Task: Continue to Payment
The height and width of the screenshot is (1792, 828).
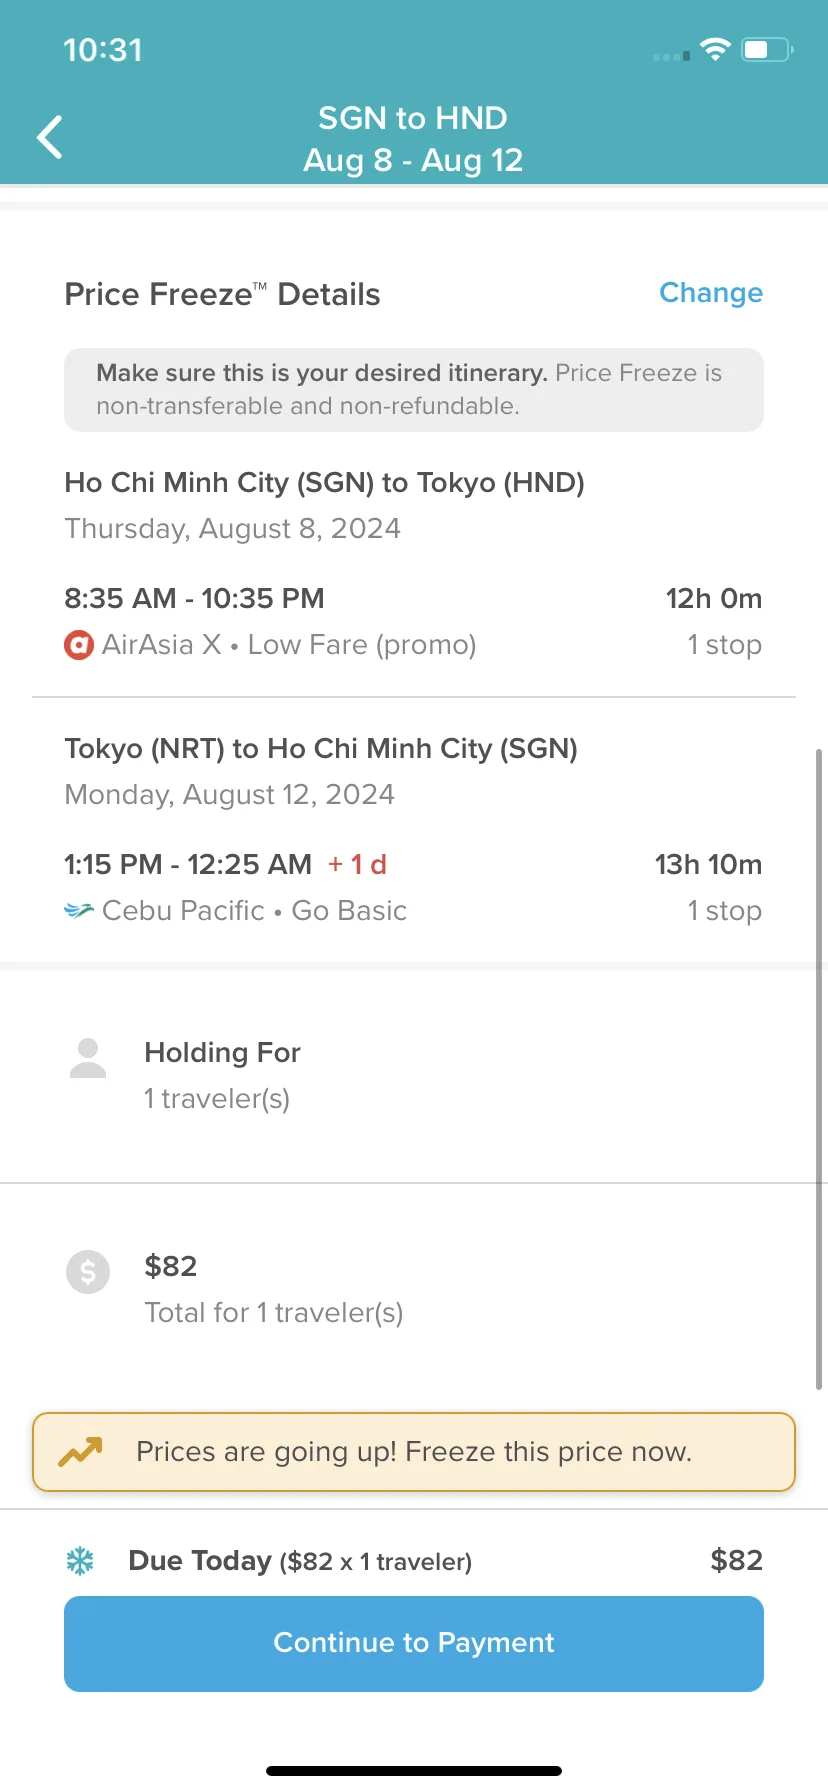Action: pyautogui.click(x=414, y=1643)
